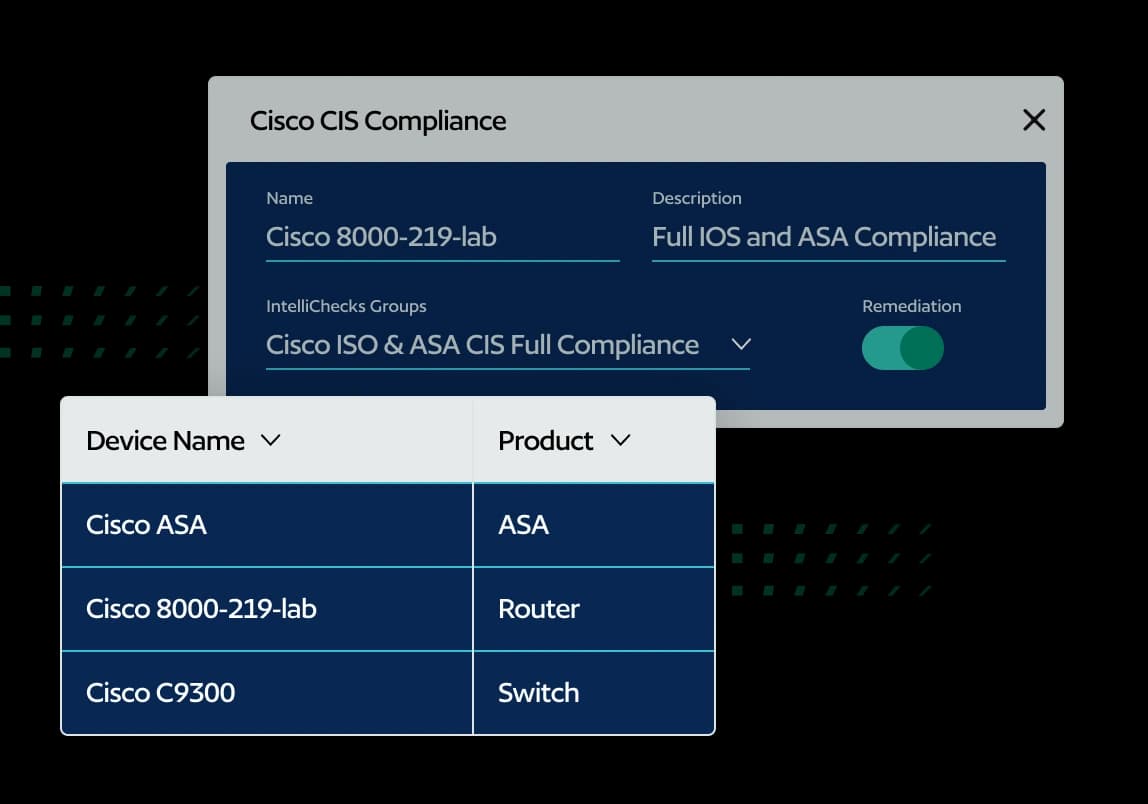Open the Product column chevron
Image resolution: width=1148 pixels, height=804 pixels.
click(x=620, y=441)
